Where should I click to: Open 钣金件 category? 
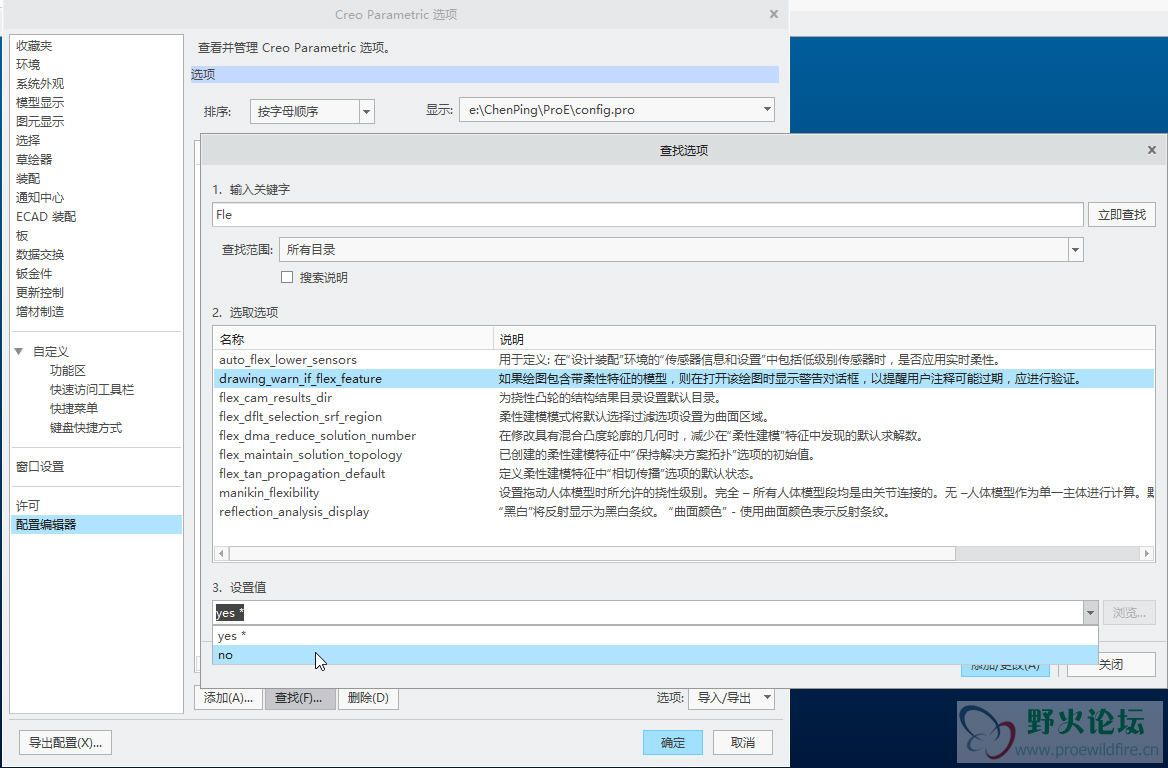tap(34, 273)
